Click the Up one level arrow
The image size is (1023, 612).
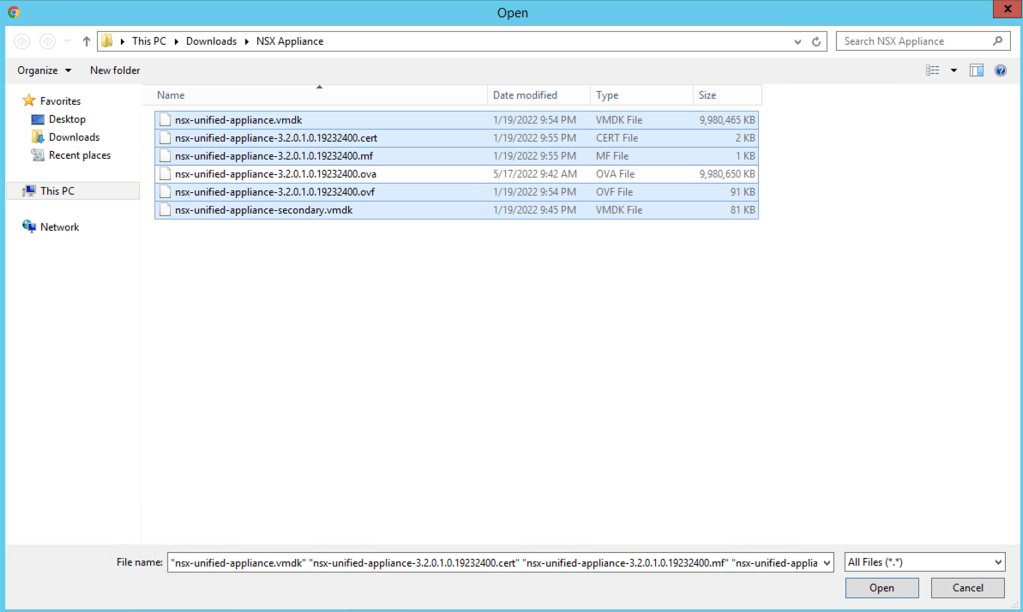coord(86,42)
